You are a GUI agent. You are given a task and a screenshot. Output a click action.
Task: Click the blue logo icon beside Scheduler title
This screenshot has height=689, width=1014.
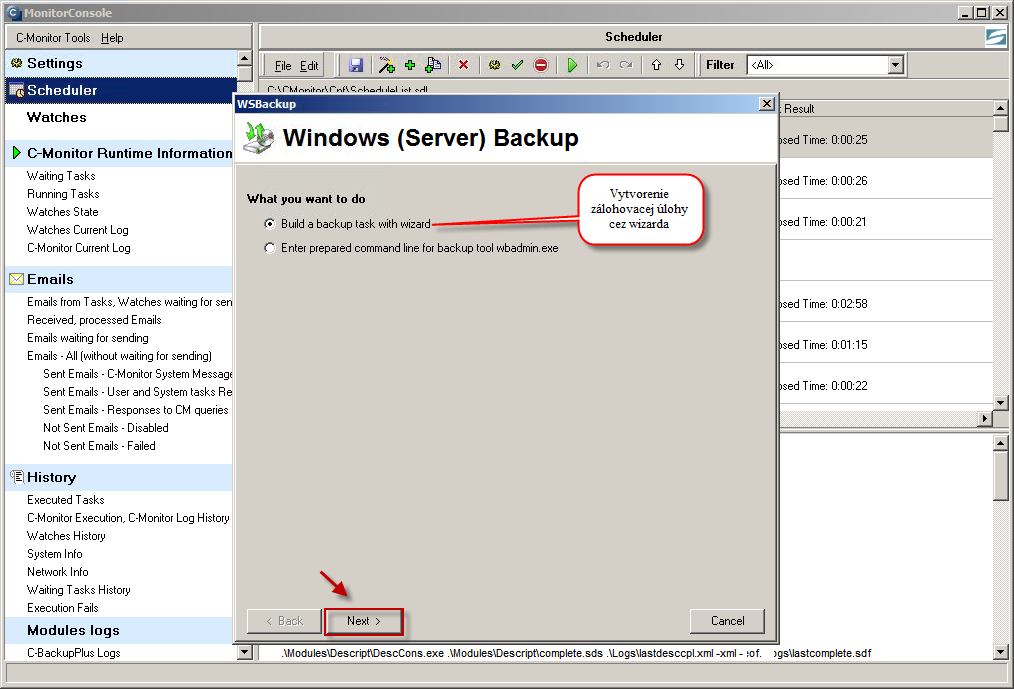[x=995, y=37]
